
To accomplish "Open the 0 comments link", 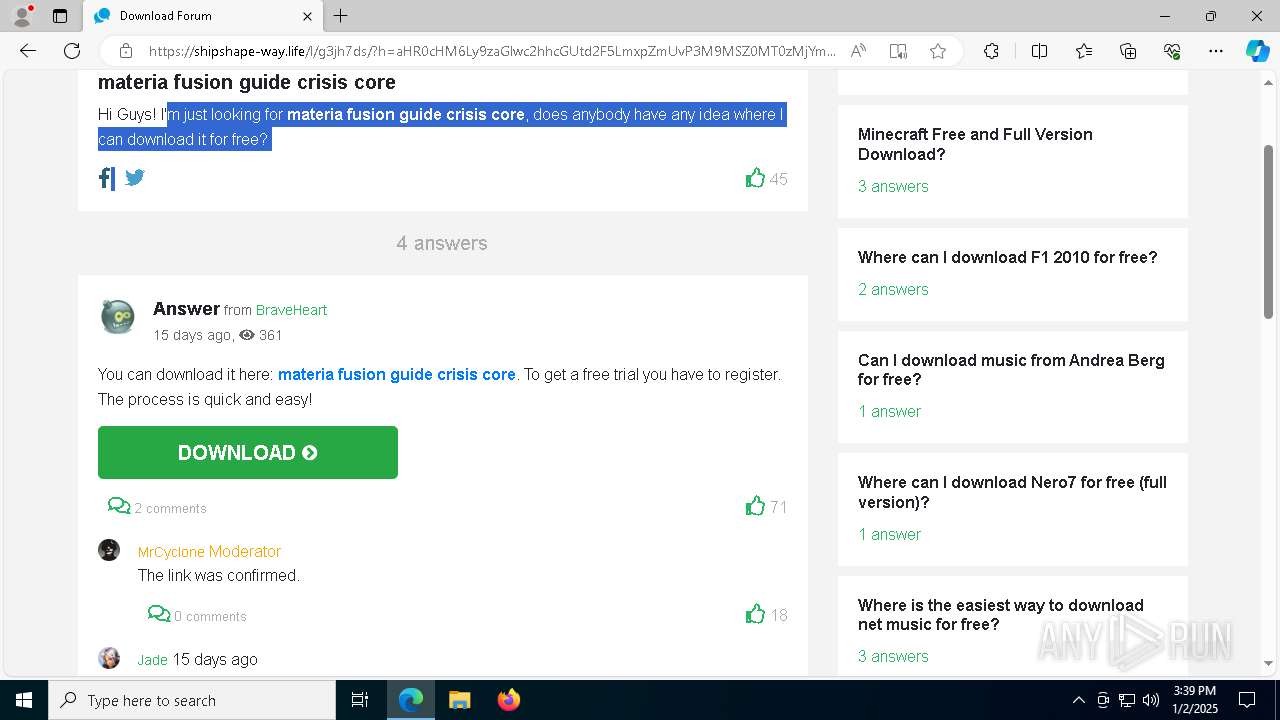I will click(x=197, y=615).
